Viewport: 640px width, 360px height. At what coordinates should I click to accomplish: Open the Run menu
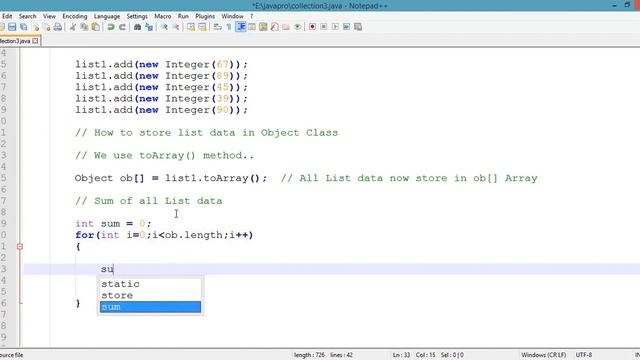tap(183, 16)
